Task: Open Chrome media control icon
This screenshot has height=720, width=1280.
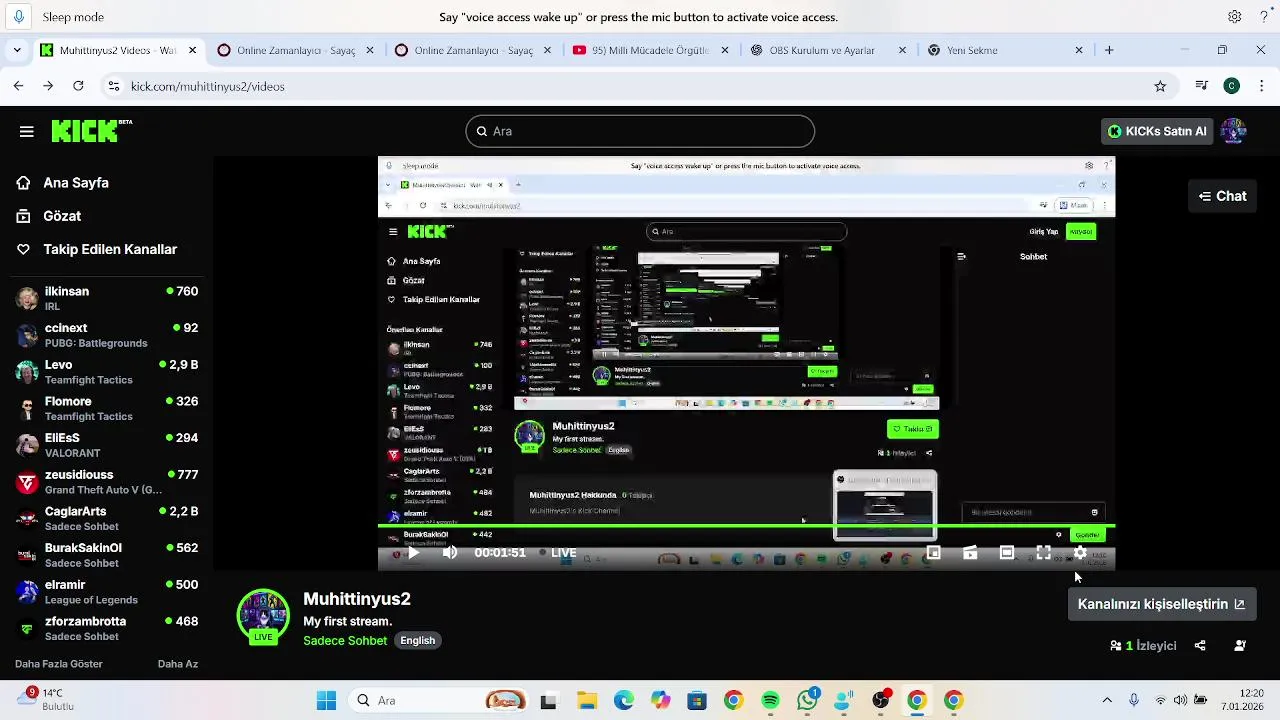Action: [x=1202, y=86]
